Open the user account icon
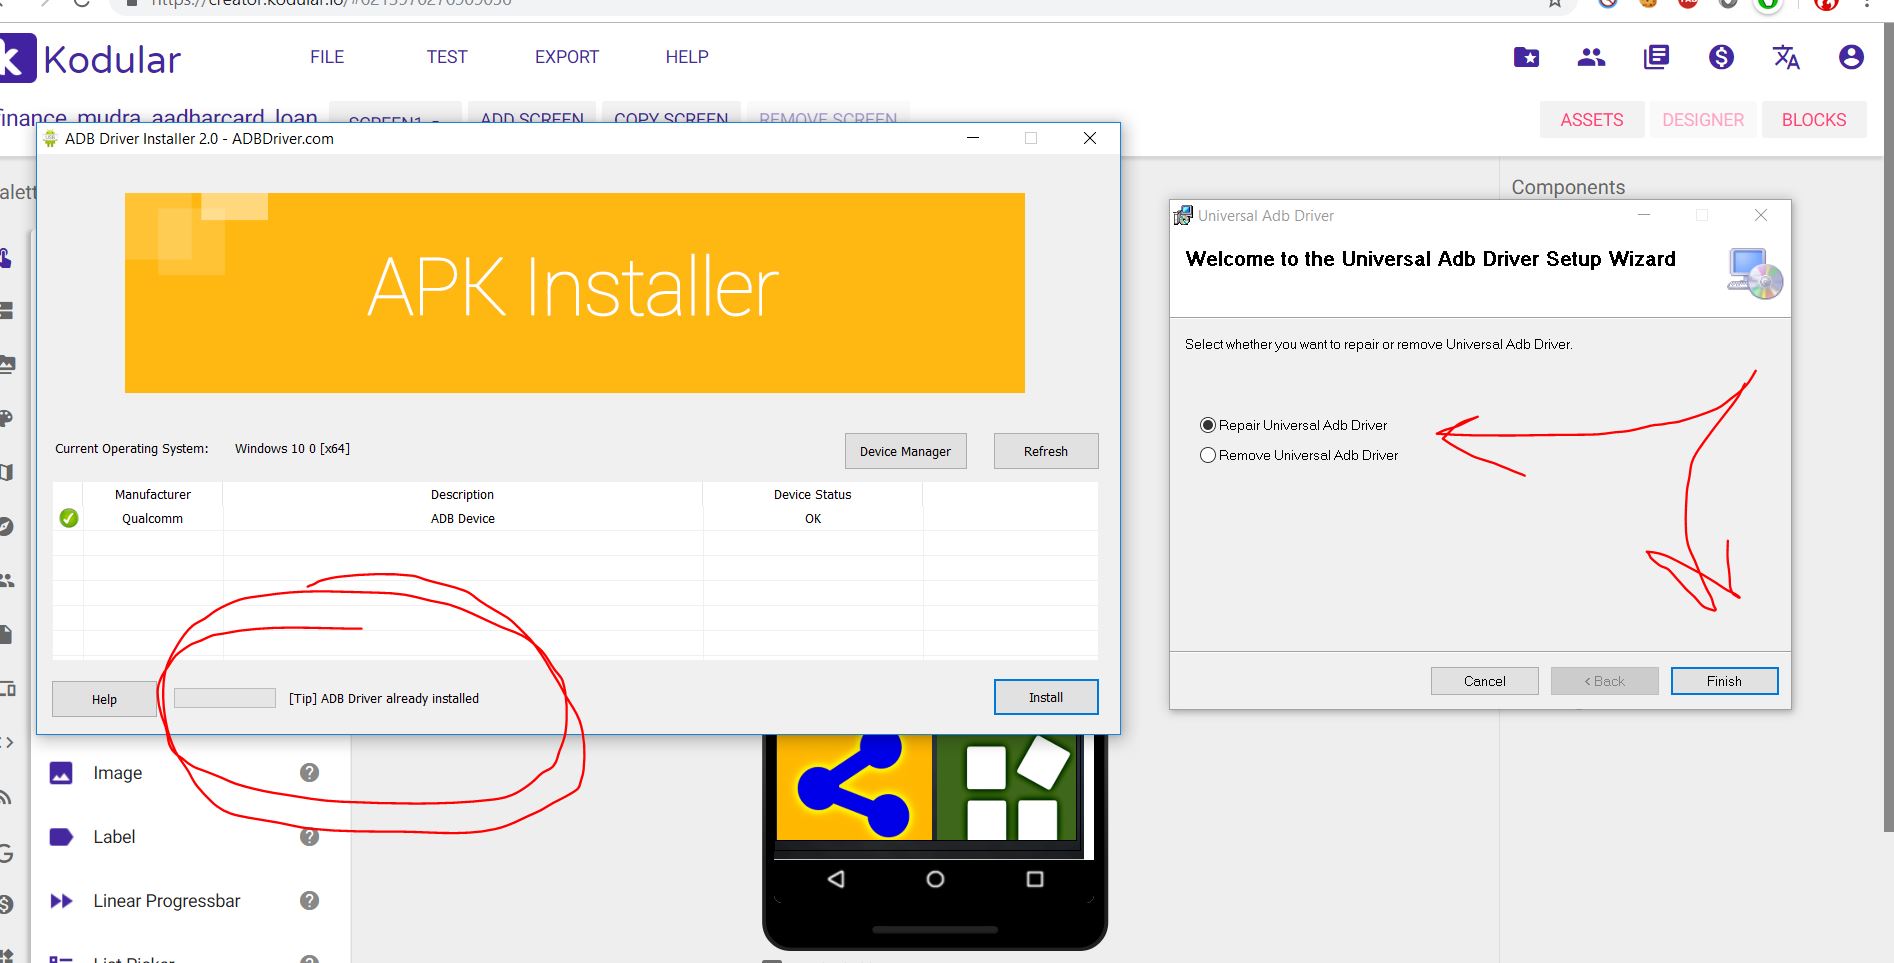The height and width of the screenshot is (963, 1894). click(x=1851, y=58)
